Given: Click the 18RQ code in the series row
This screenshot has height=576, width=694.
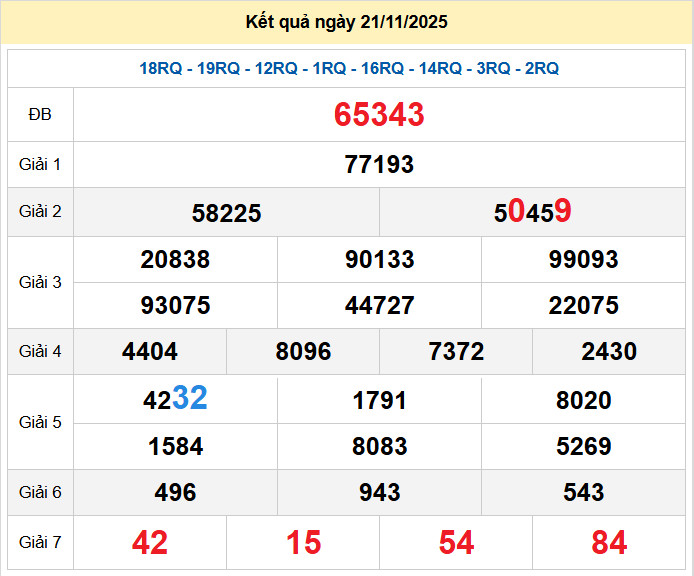Looking at the screenshot, I should [x=160, y=68].
